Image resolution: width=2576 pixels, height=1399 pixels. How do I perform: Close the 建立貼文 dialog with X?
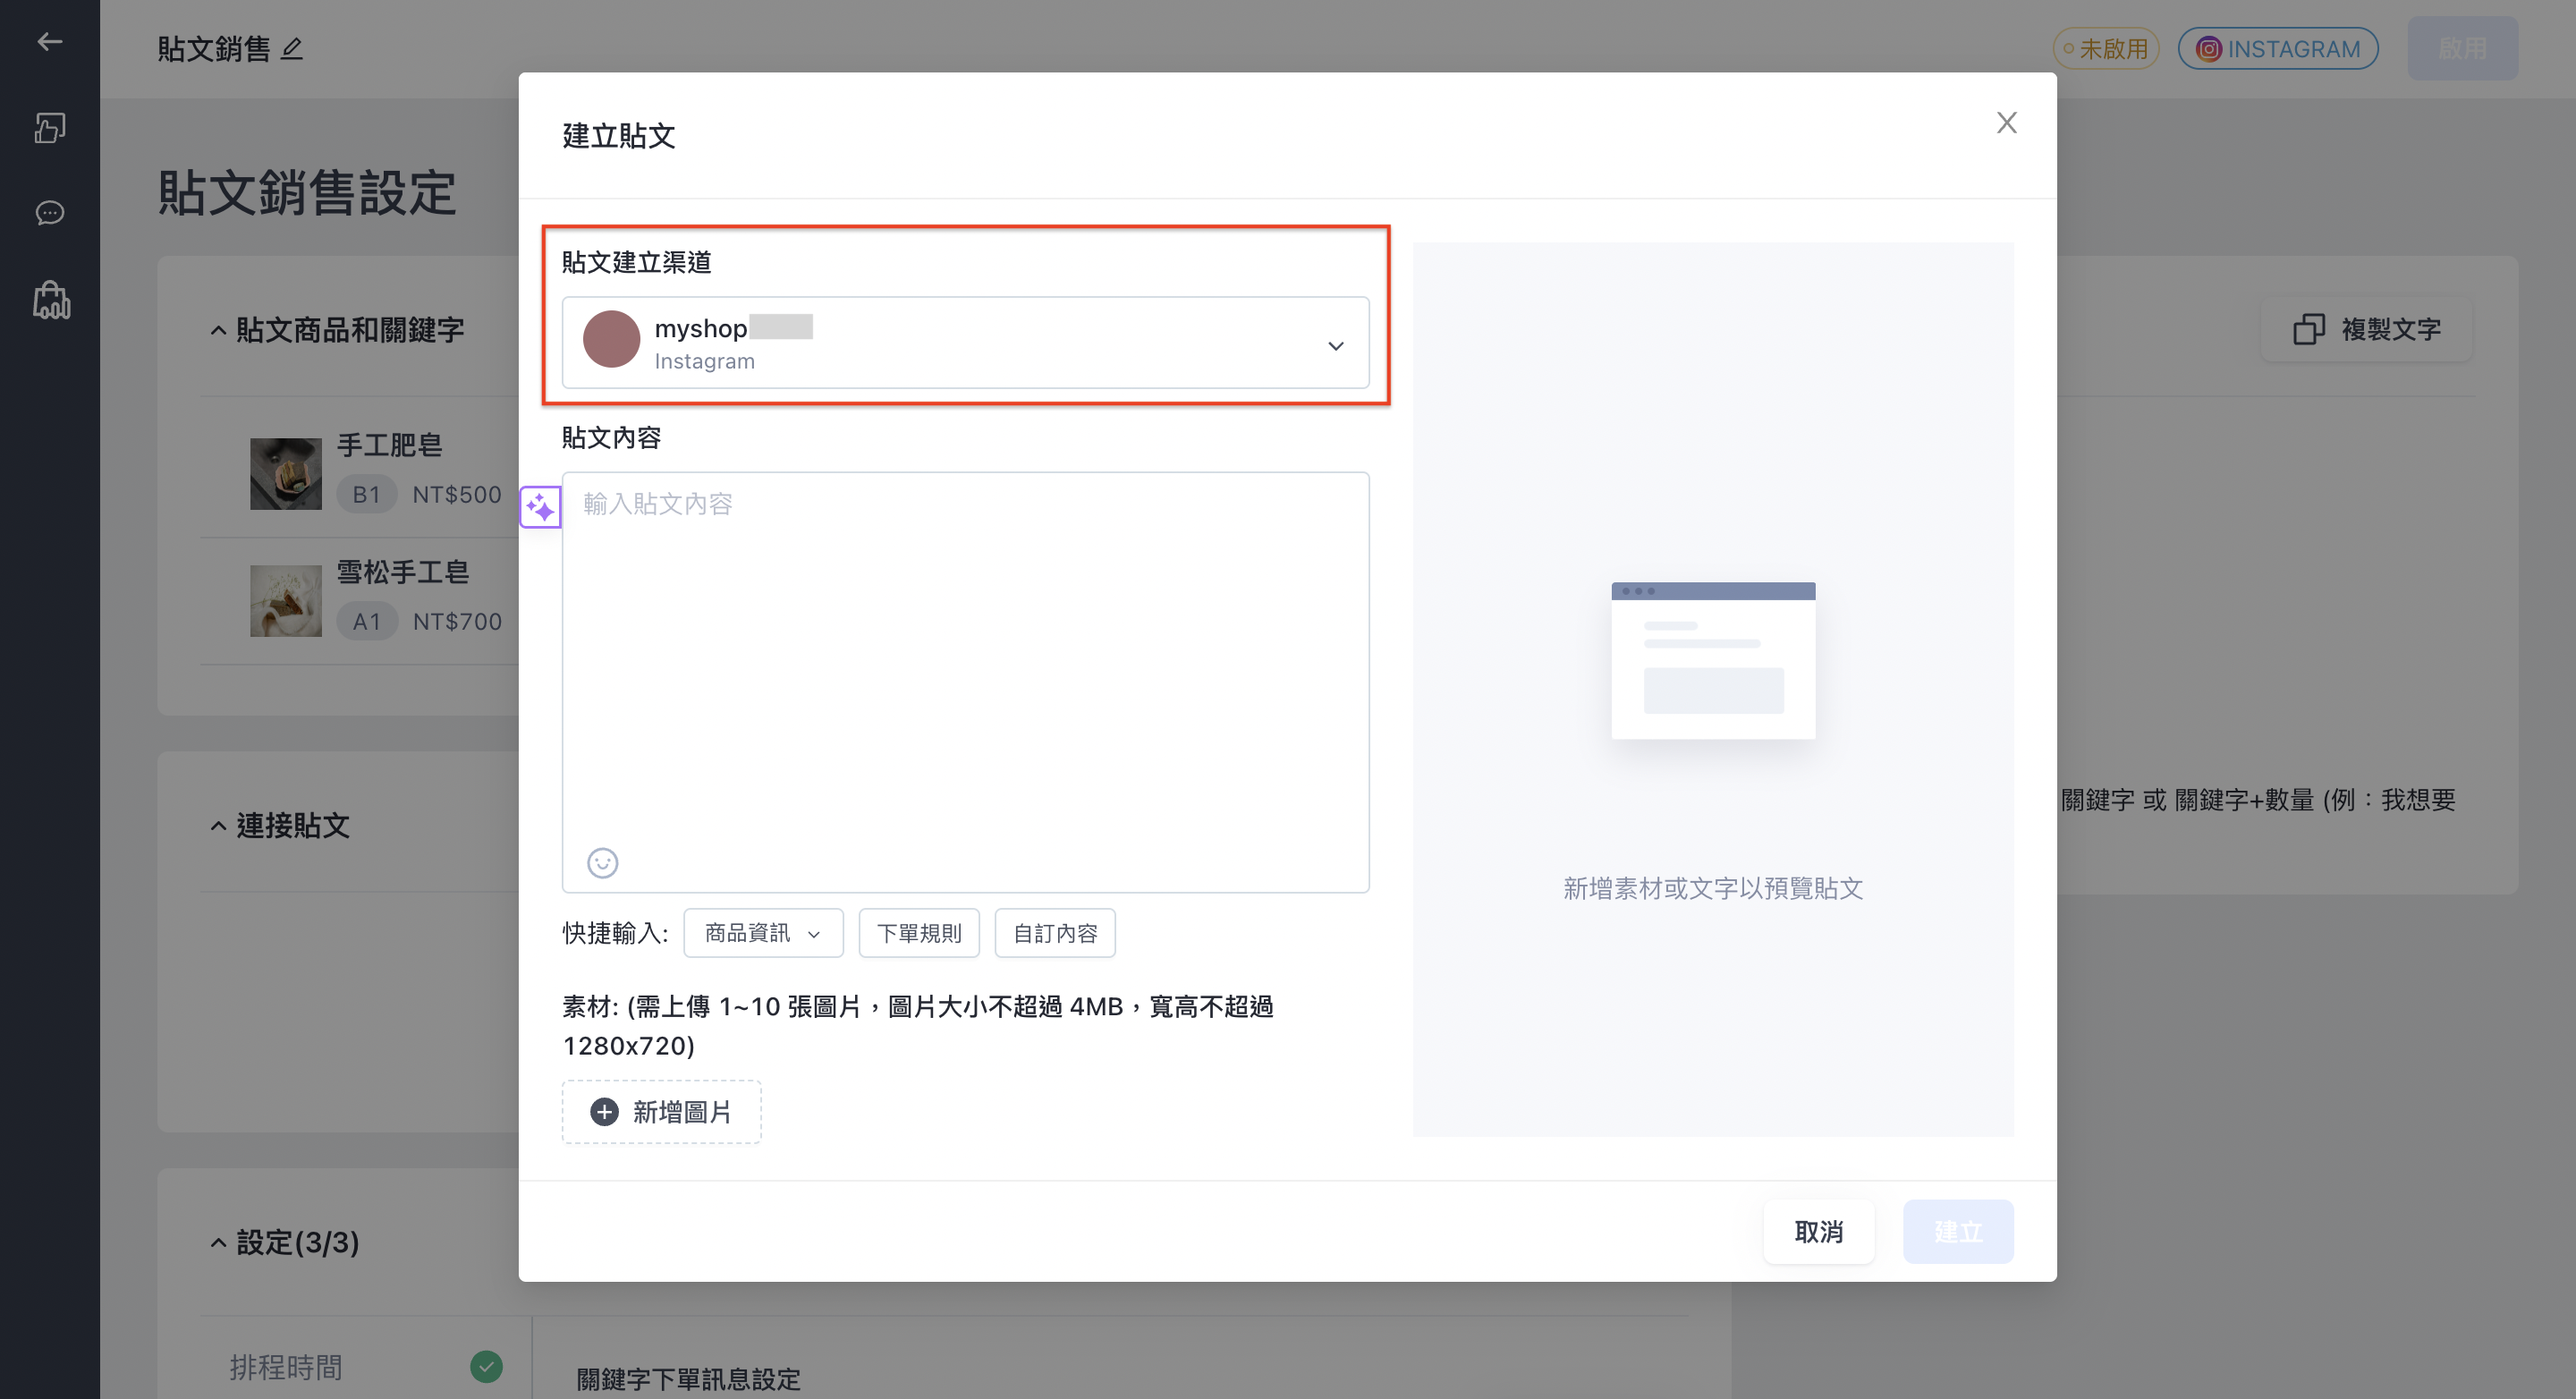point(2006,122)
